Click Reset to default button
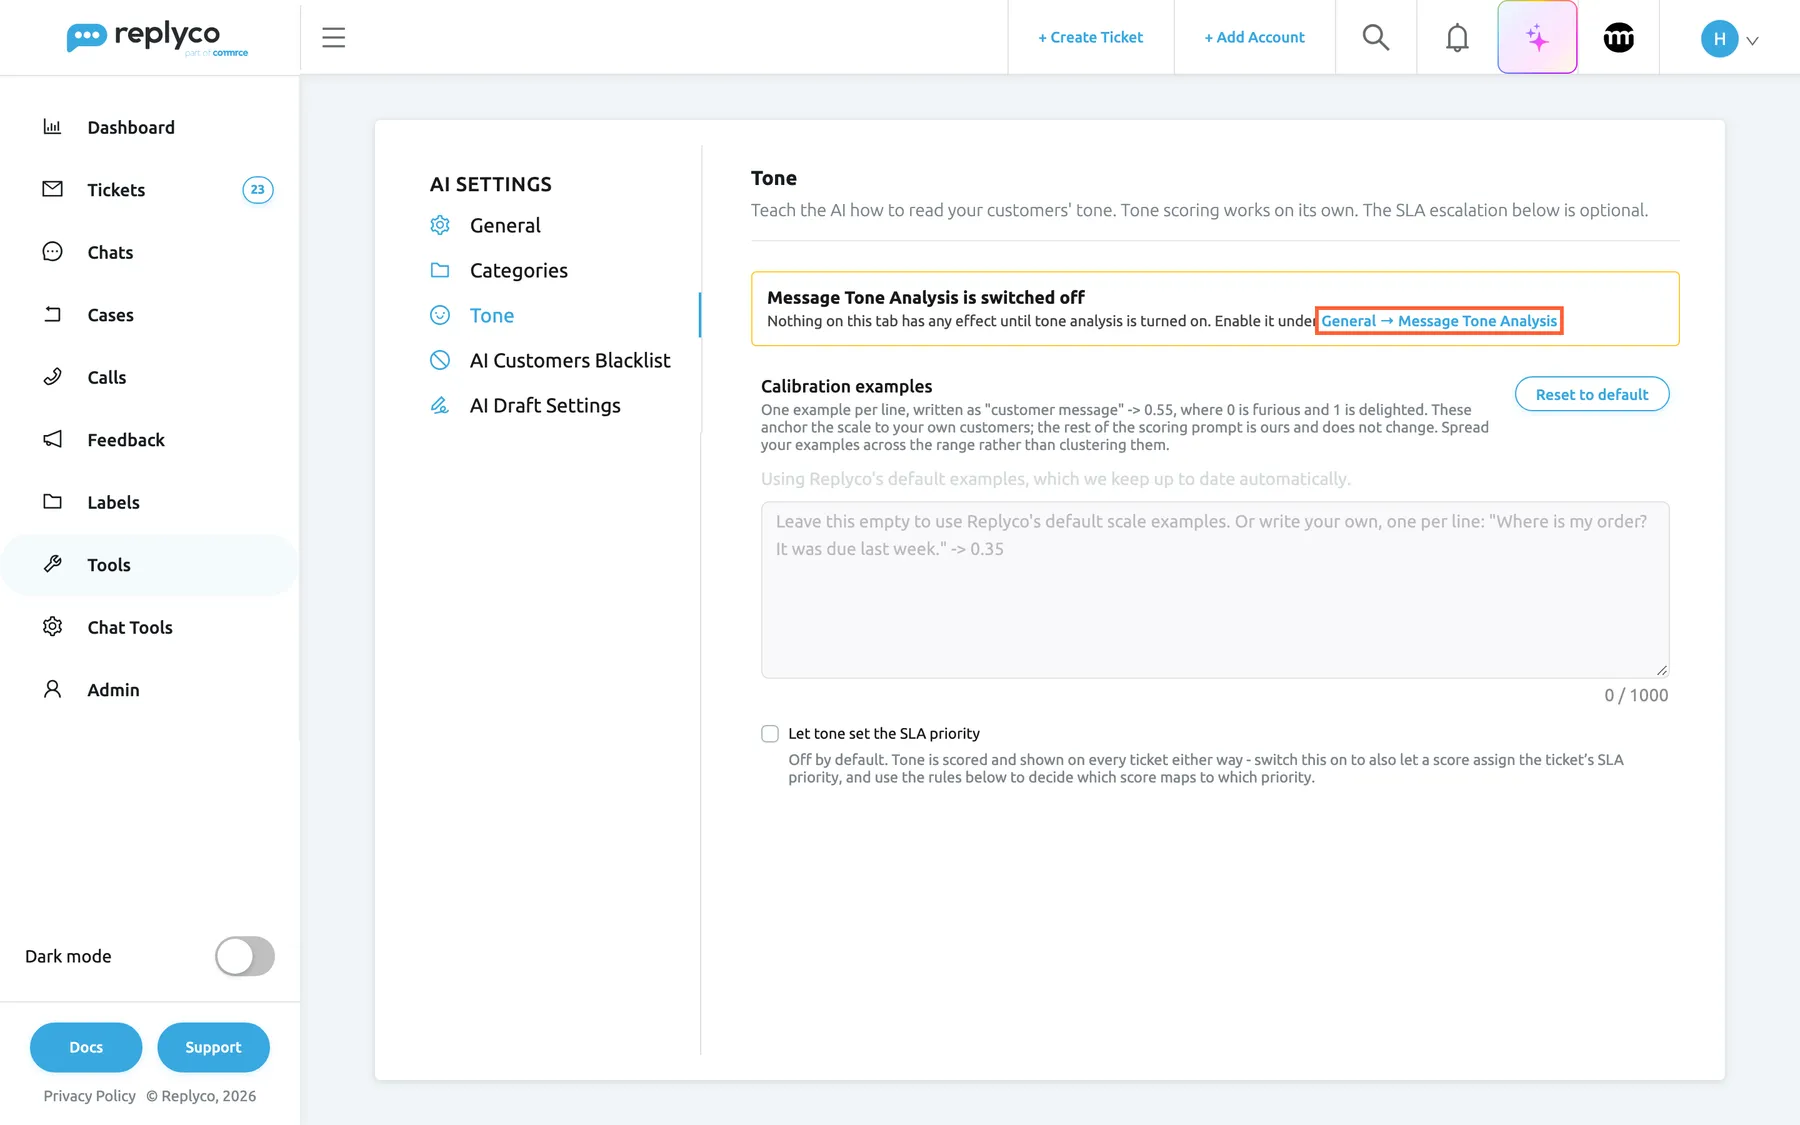This screenshot has height=1125, width=1800. pos(1592,394)
